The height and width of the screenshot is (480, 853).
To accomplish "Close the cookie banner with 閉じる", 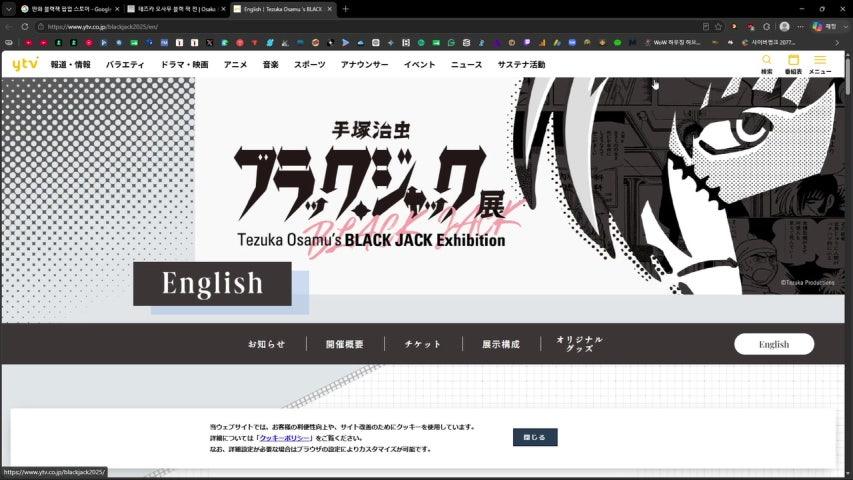I will tap(535, 437).
